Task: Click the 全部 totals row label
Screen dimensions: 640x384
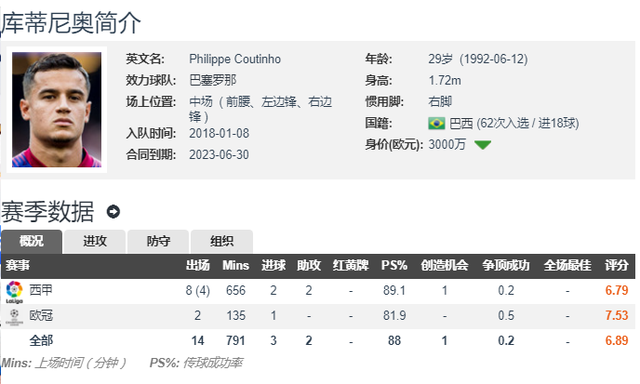Action: pos(41,340)
